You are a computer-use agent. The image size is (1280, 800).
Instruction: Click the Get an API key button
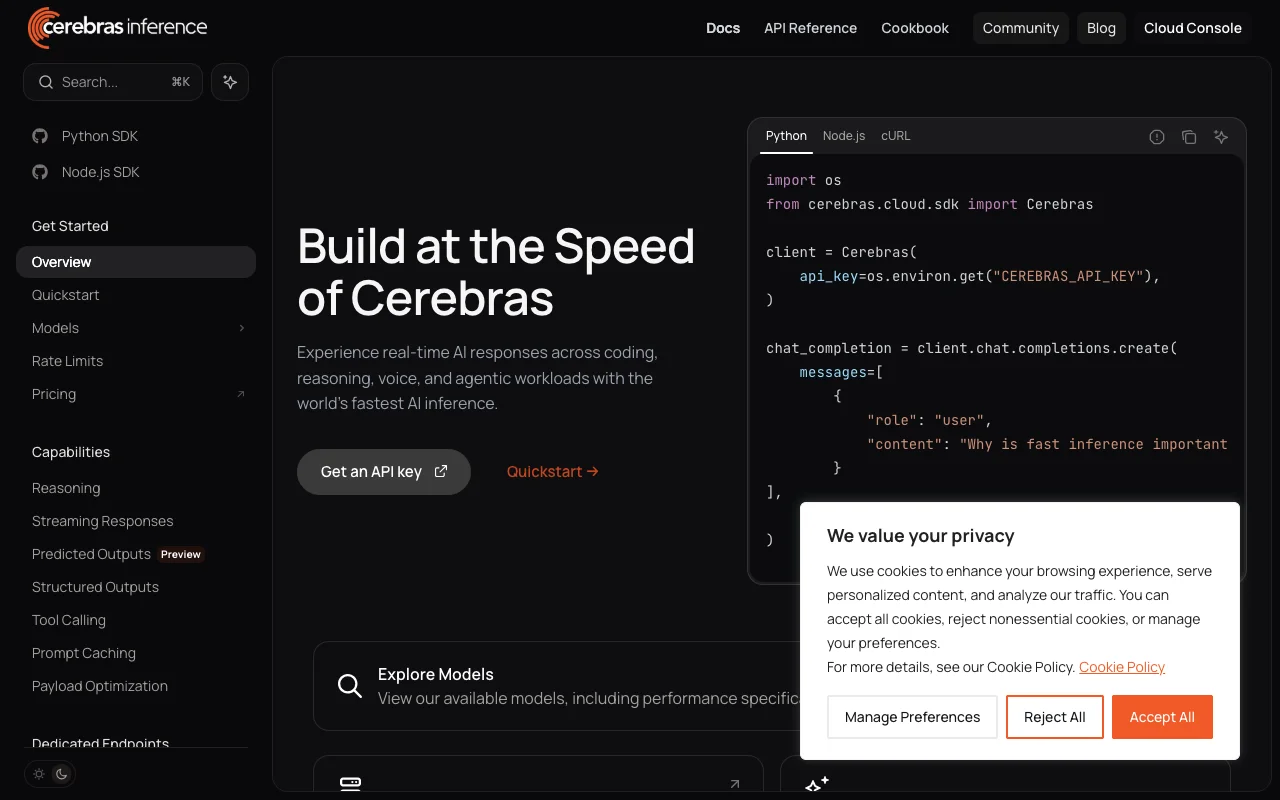pyautogui.click(x=384, y=472)
